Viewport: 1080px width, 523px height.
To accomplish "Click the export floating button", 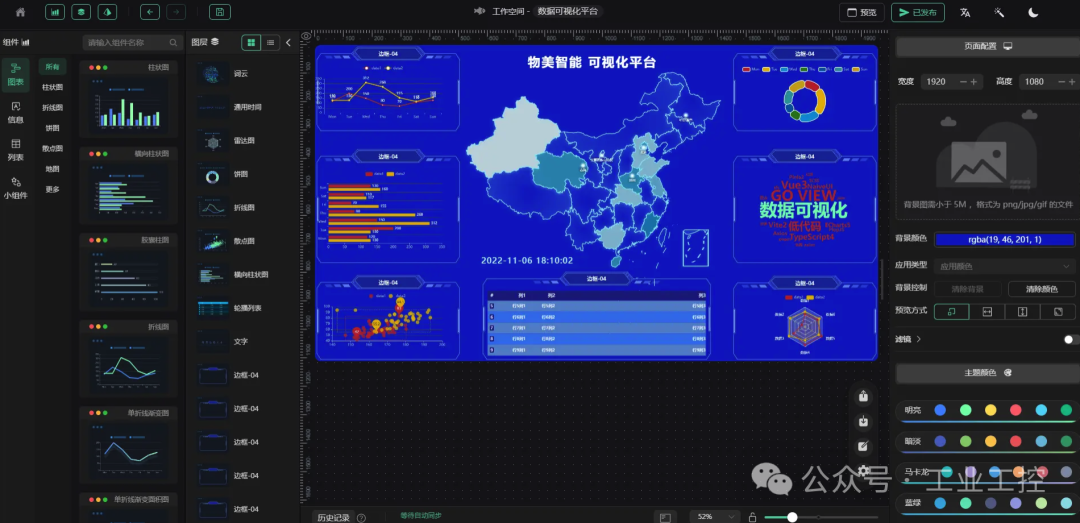I will point(863,396).
